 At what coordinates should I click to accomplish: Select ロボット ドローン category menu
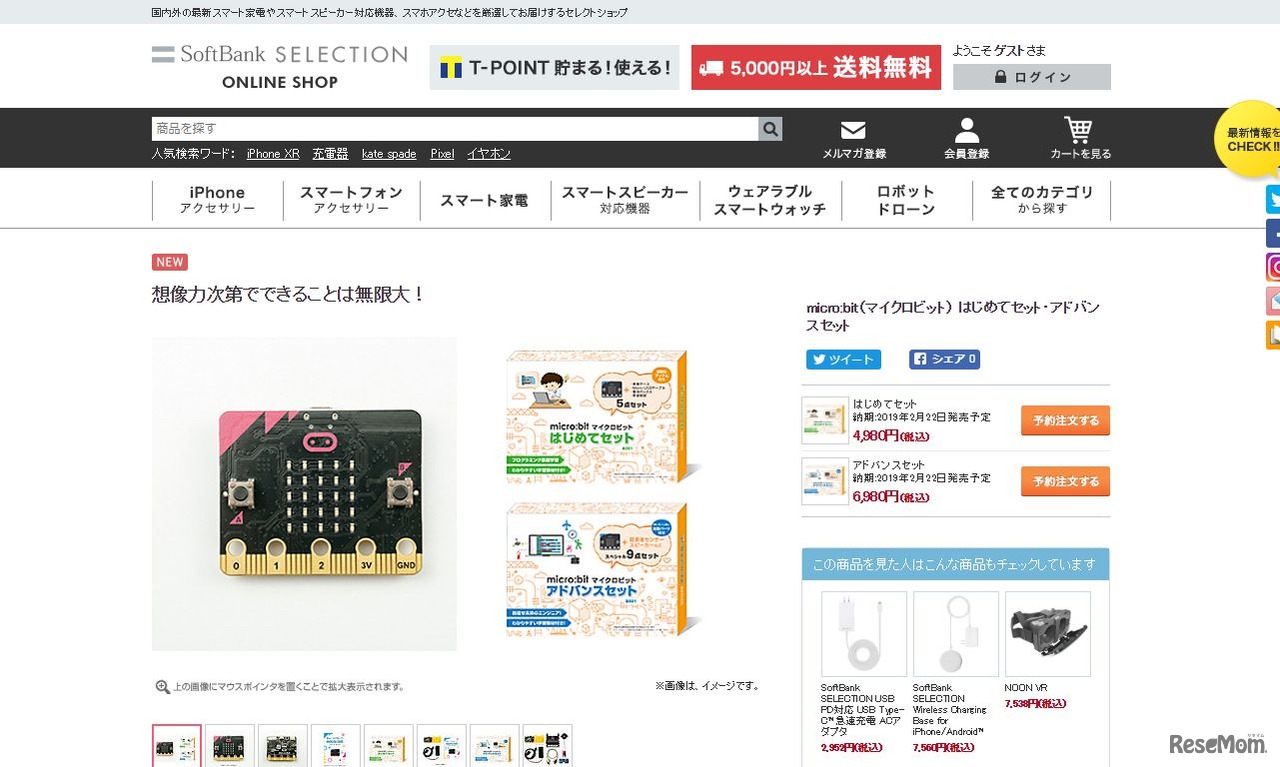point(906,200)
